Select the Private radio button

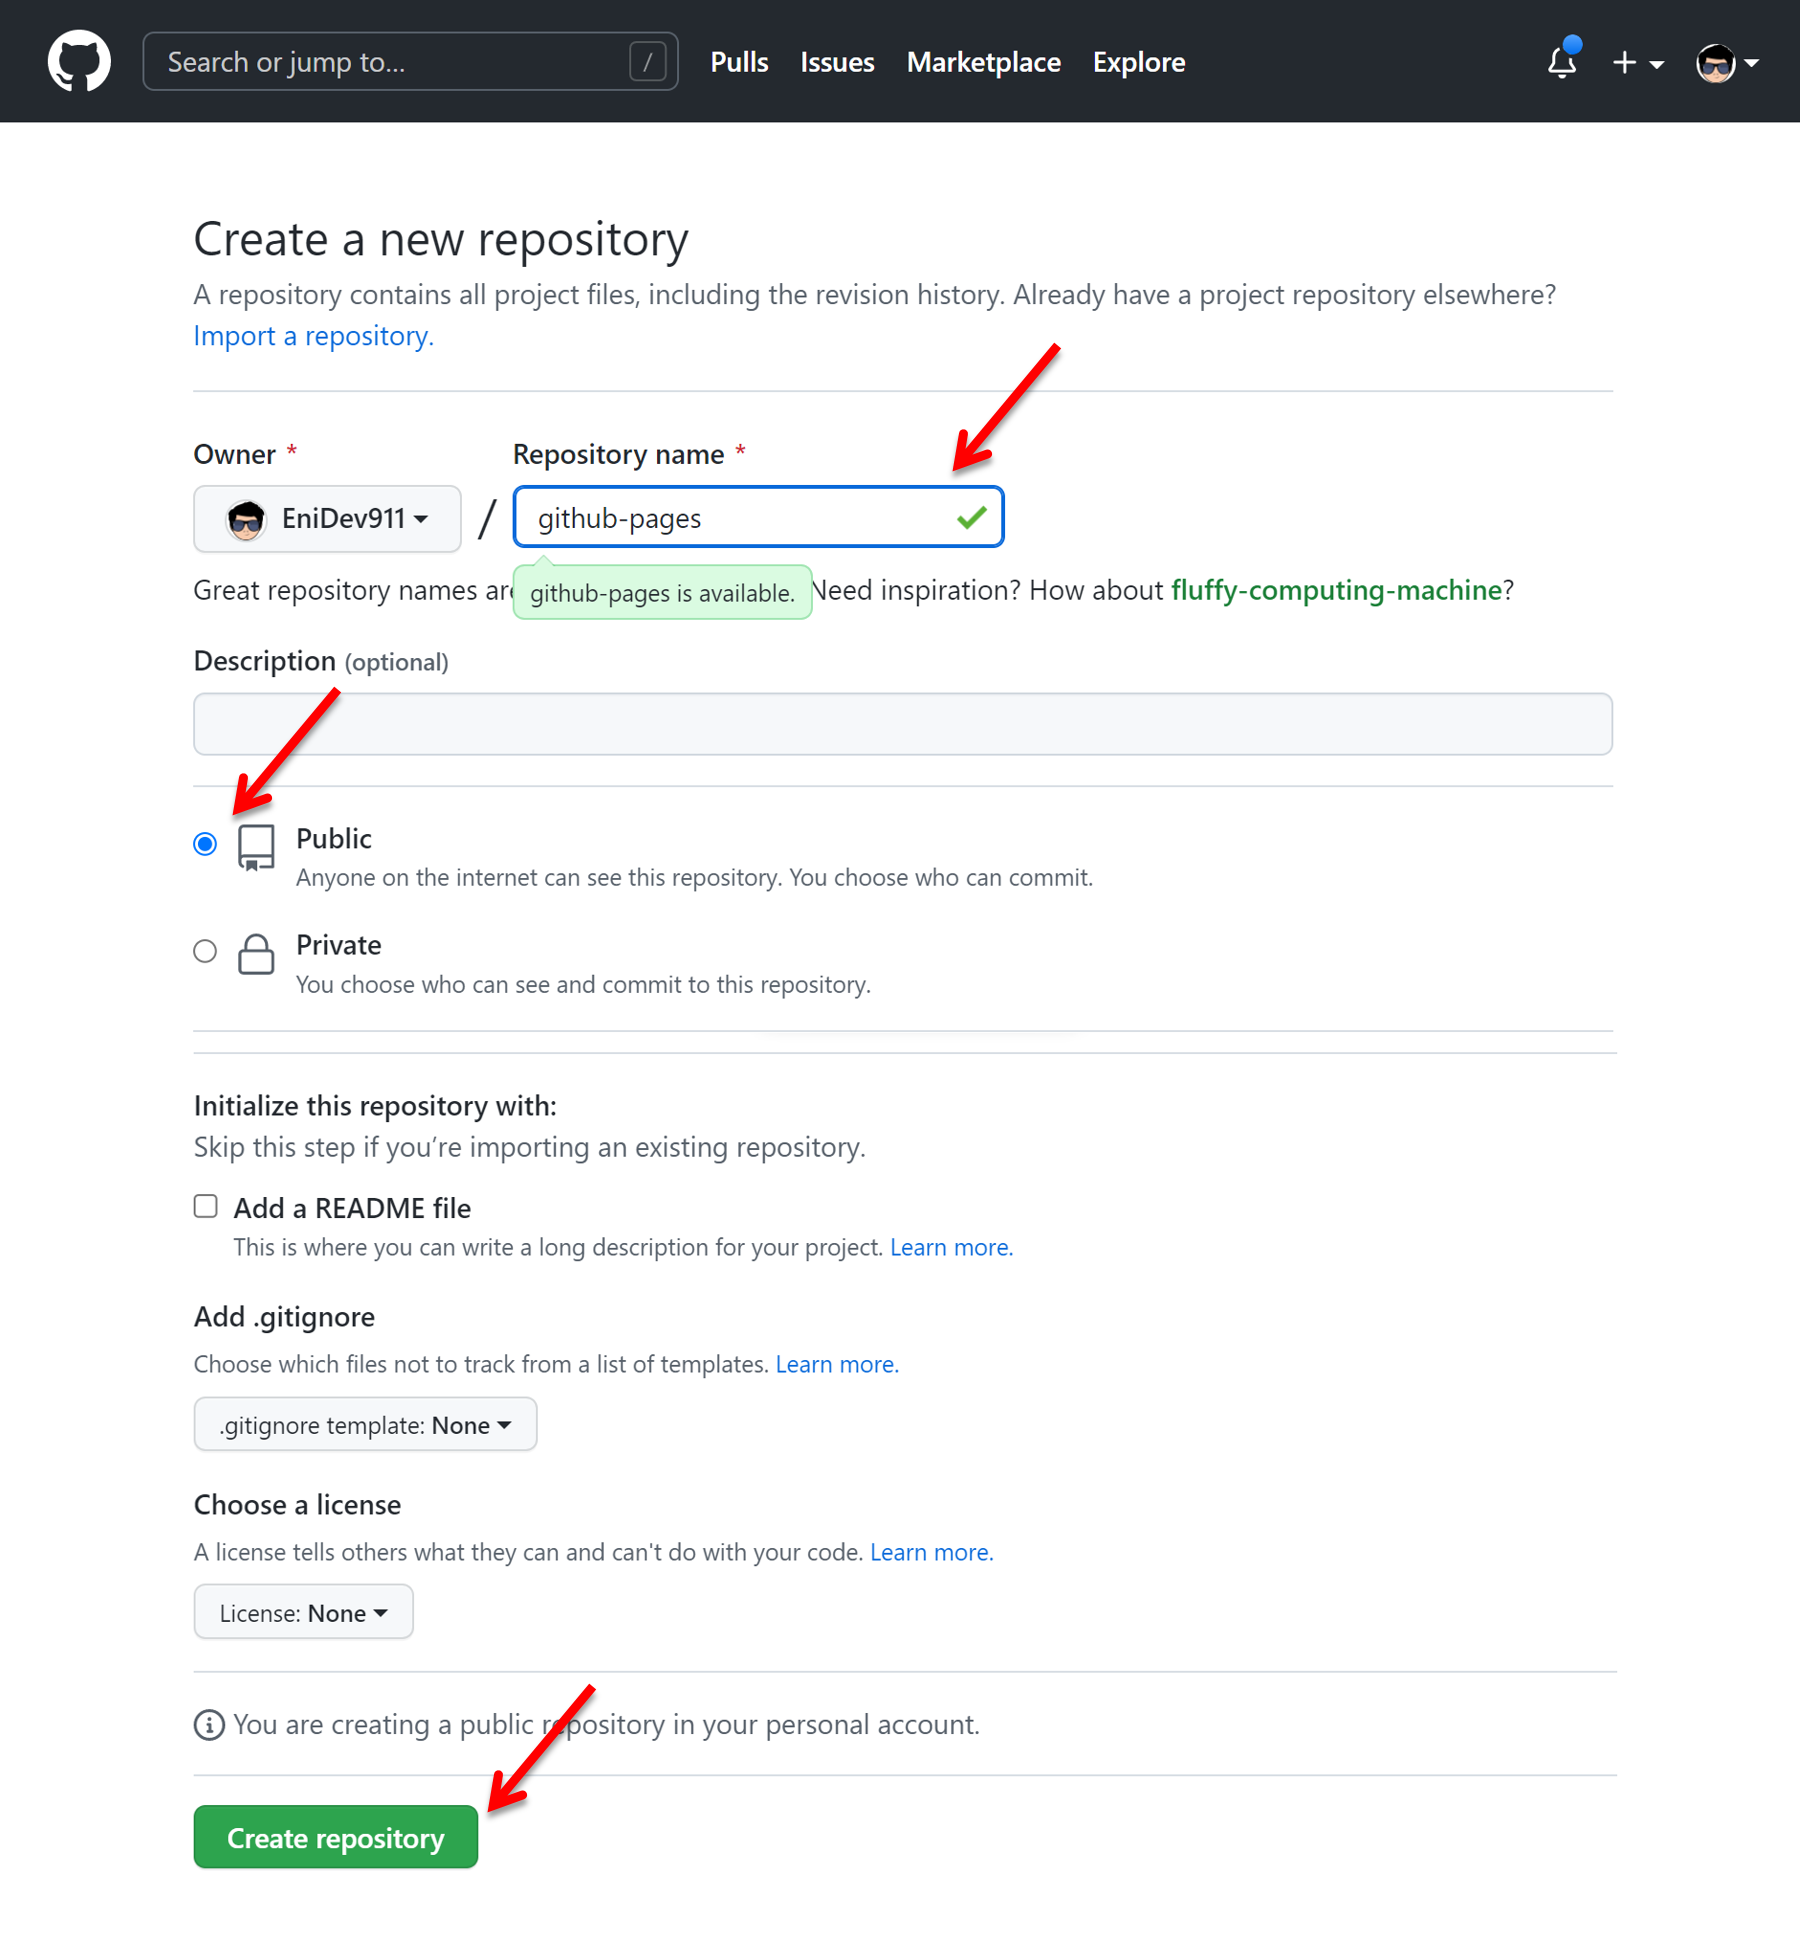click(x=205, y=952)
